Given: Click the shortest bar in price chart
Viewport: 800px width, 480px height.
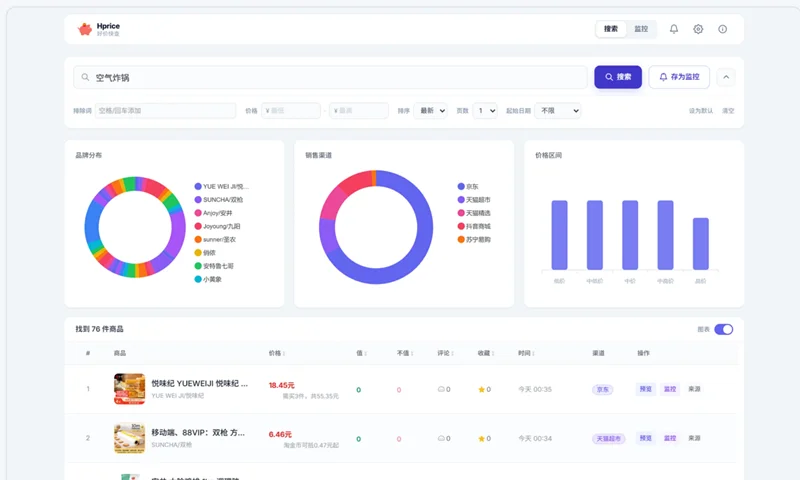Looking at the screenshot, I should point(701,244).
